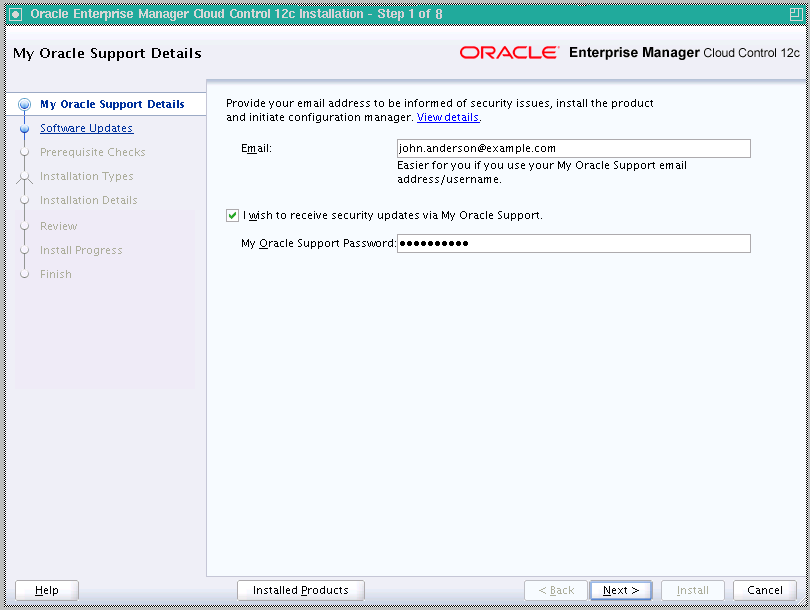Click the Software Updates step marker dot
The width and height of the screenshot is (810, 610).
click(24, 128)
